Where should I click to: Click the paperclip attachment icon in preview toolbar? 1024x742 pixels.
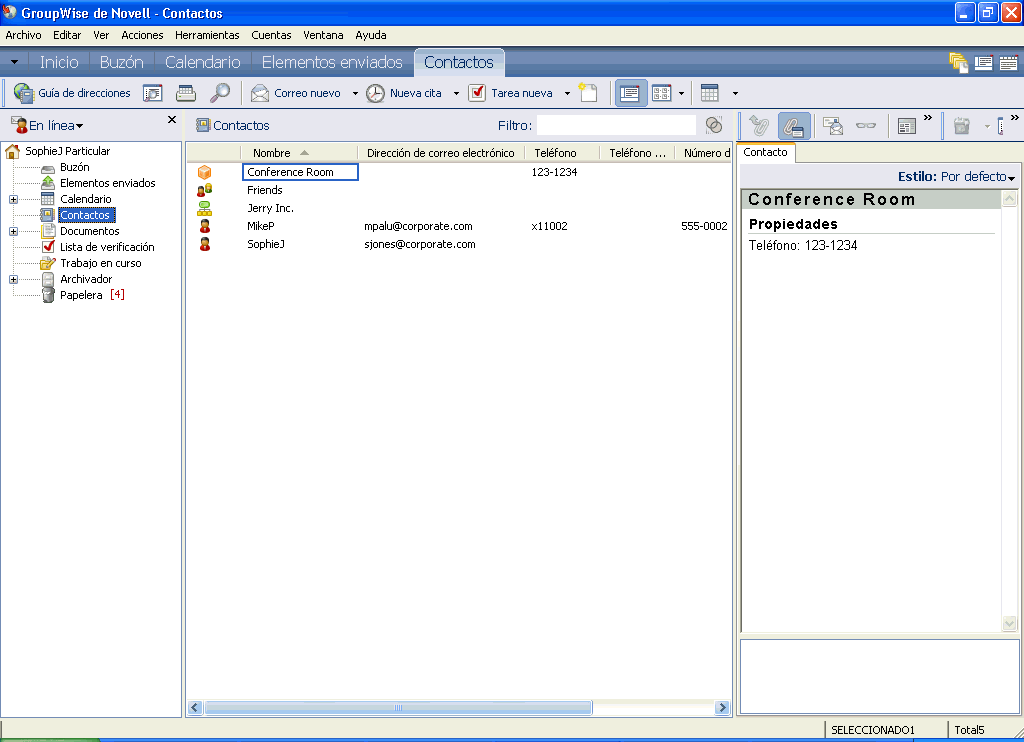(759, 125)
